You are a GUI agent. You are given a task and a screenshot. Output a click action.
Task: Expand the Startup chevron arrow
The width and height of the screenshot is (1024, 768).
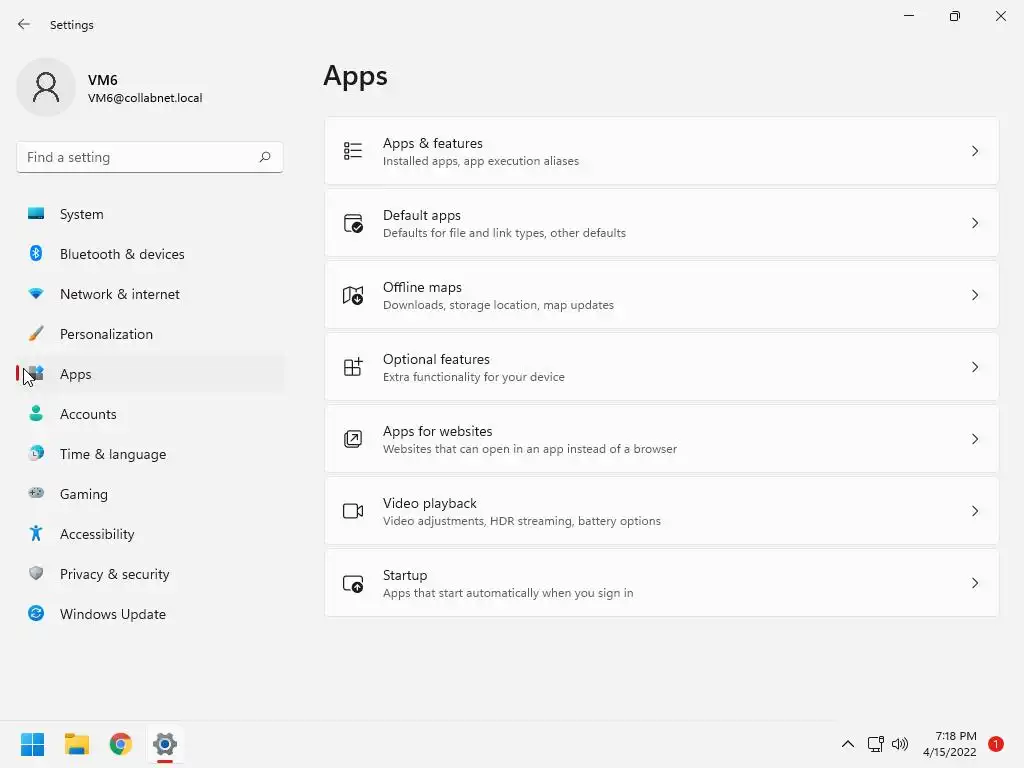tap(975, 583)
